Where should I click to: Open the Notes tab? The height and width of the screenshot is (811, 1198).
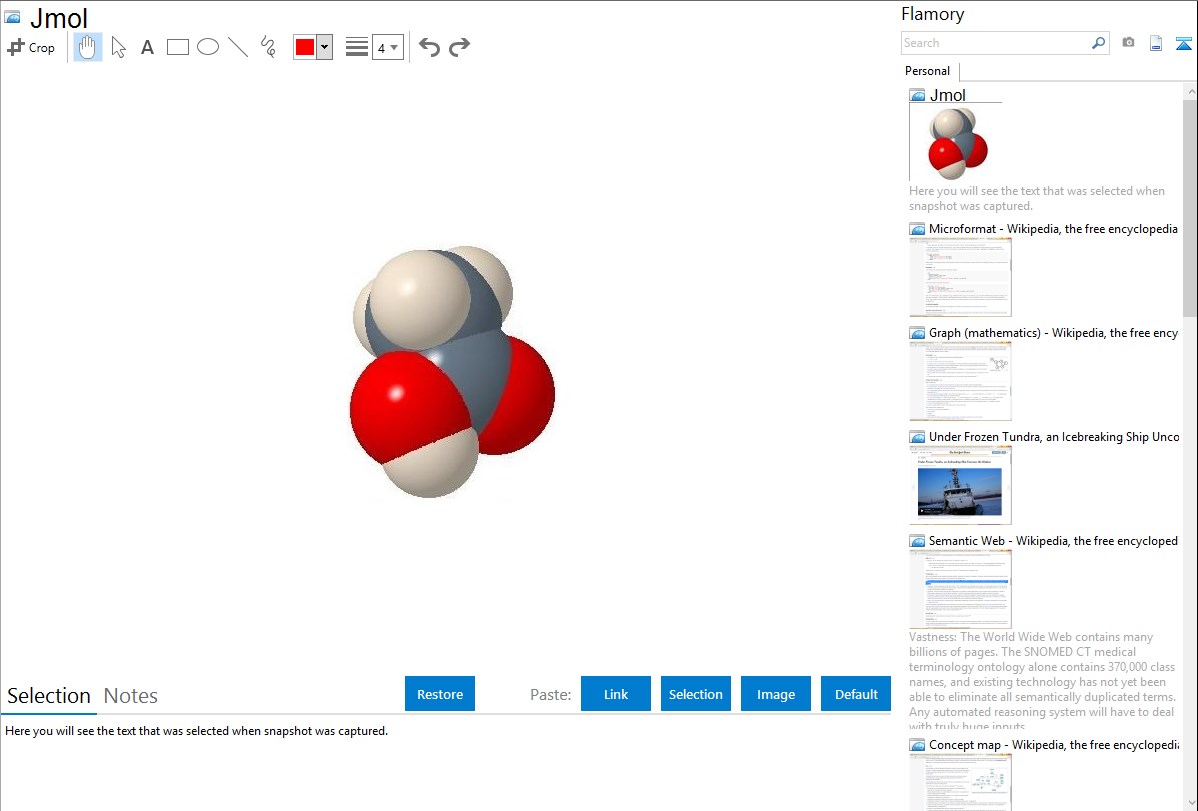click(x=131, y=696)
